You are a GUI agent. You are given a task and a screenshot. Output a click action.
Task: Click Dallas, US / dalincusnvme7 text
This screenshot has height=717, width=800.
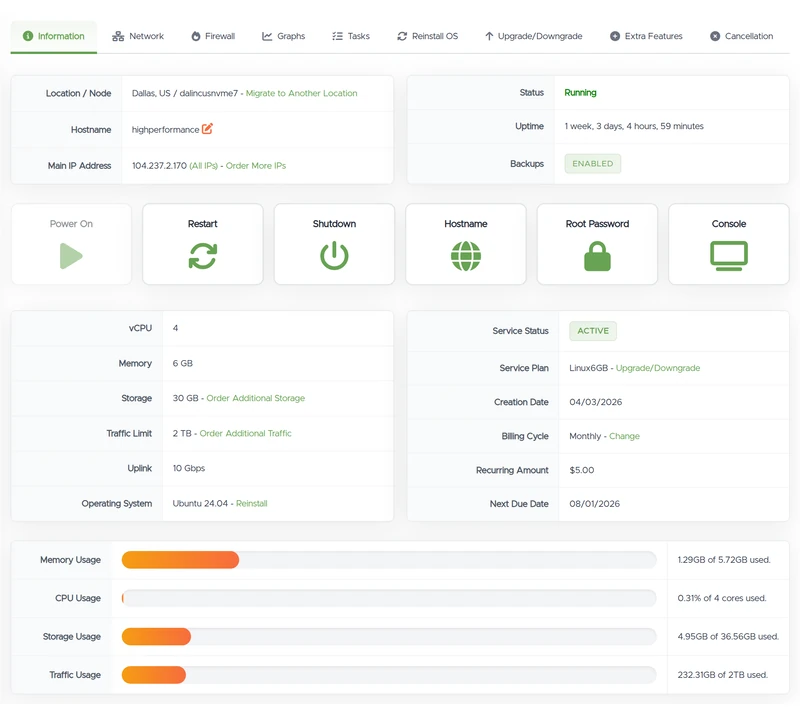click(185, 93)
